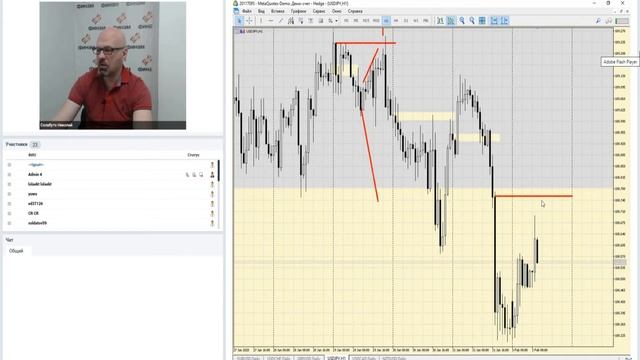Zoom in on the chart
This screenshot has width=640, height=360.
click(x=462, y=21)
